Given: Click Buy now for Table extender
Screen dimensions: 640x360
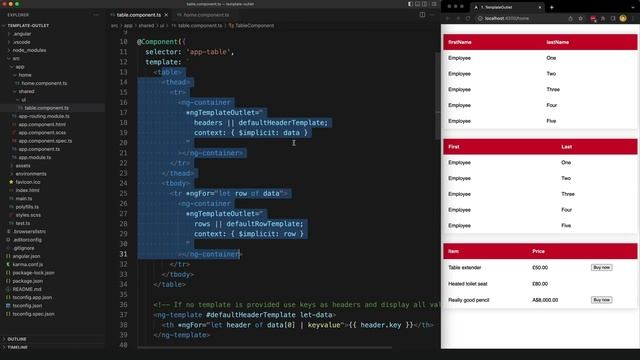Looking at the screenshot, I should (x=601, y=267).
